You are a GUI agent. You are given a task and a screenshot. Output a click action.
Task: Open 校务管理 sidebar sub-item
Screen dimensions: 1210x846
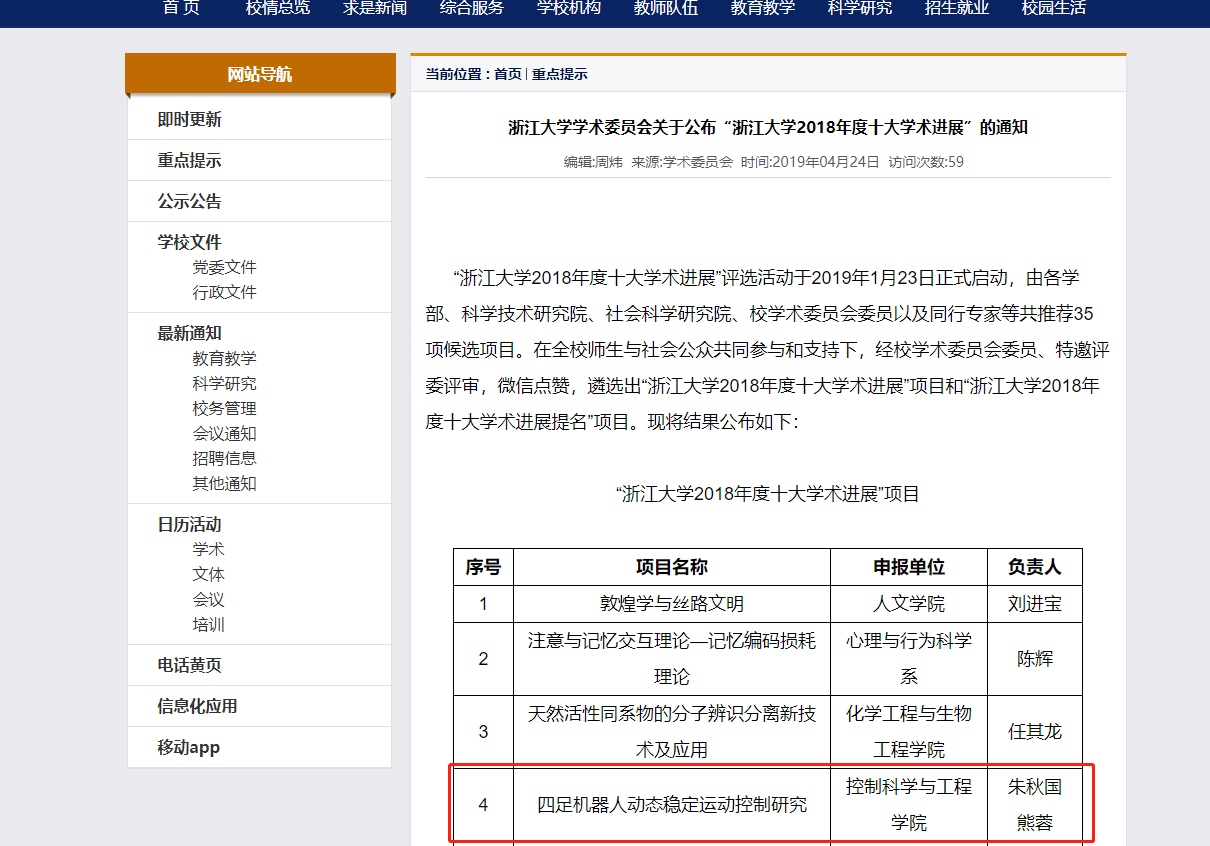225,408
